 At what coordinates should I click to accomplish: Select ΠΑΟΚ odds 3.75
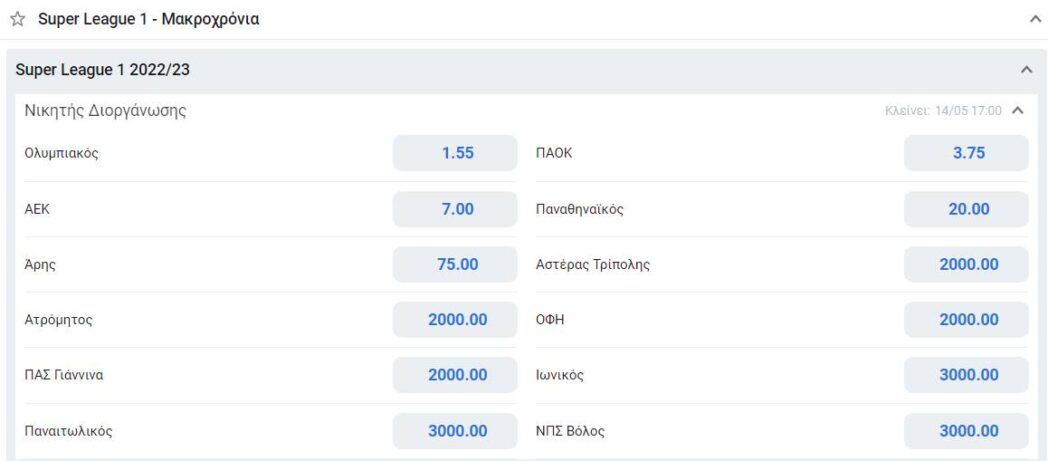[x=966, y=153]
